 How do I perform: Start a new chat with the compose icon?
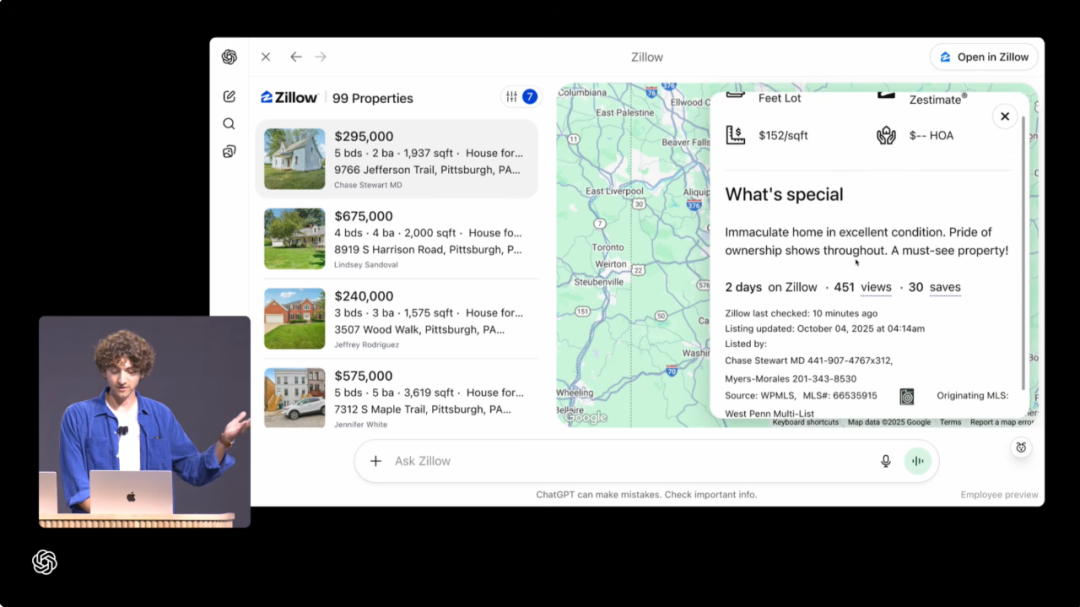229,97
